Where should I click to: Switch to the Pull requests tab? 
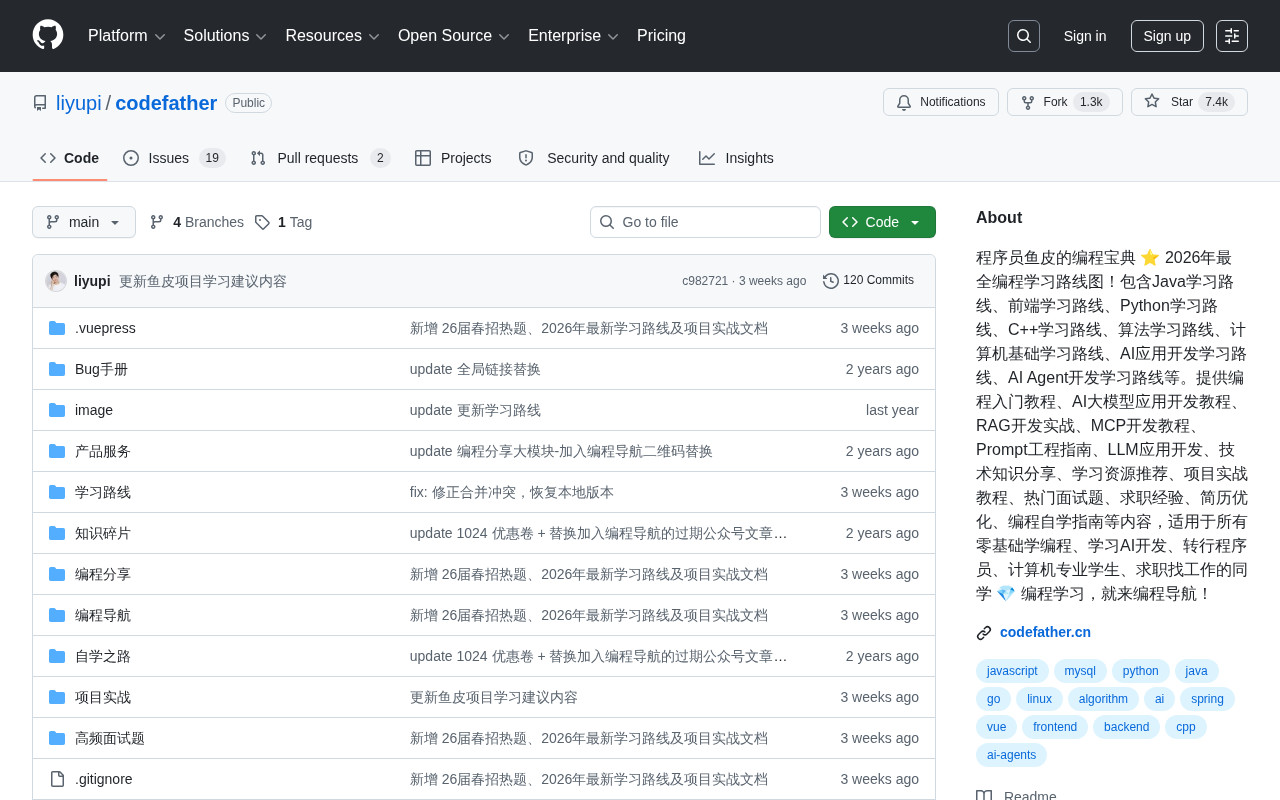point(320,158)
